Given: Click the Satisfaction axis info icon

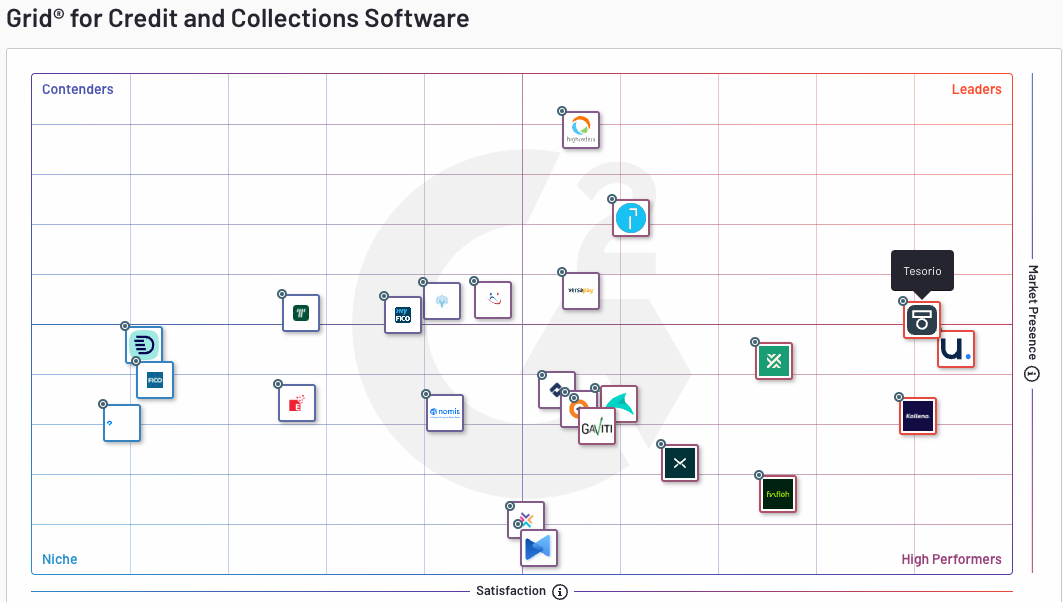Looking at the screenshot, I should (560, 591).
